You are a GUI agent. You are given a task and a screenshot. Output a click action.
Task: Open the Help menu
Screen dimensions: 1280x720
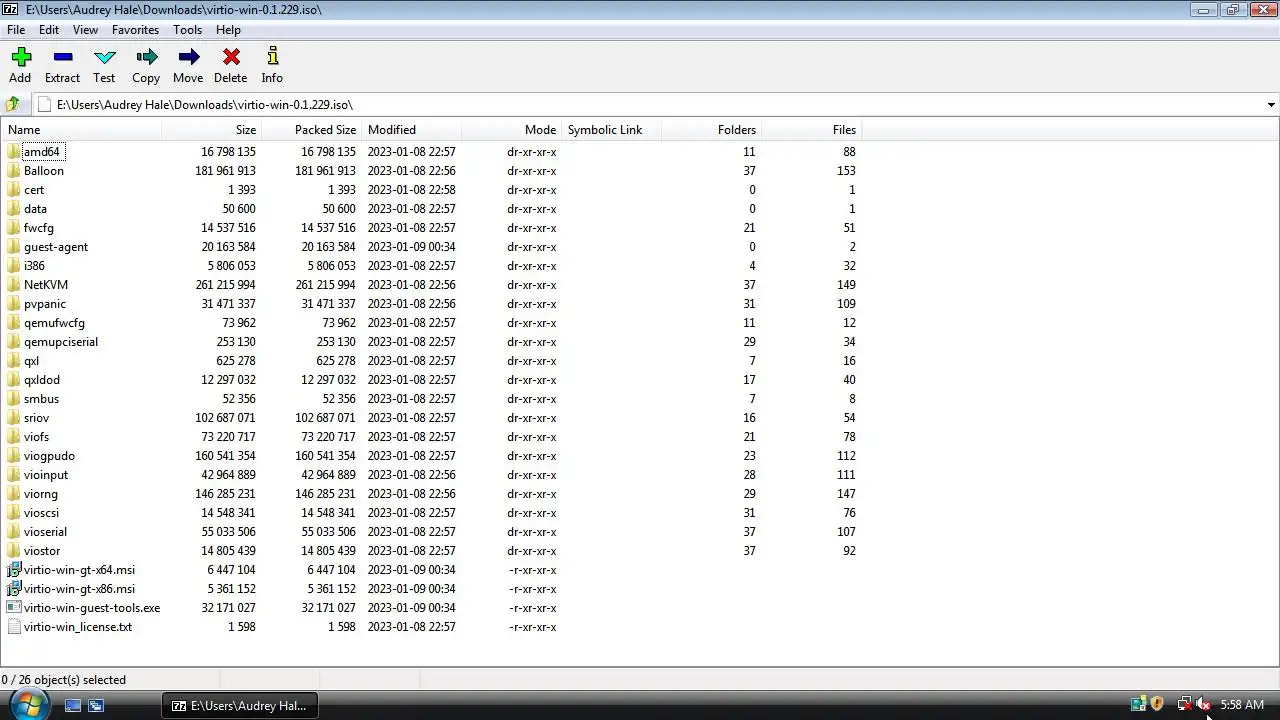228,30
